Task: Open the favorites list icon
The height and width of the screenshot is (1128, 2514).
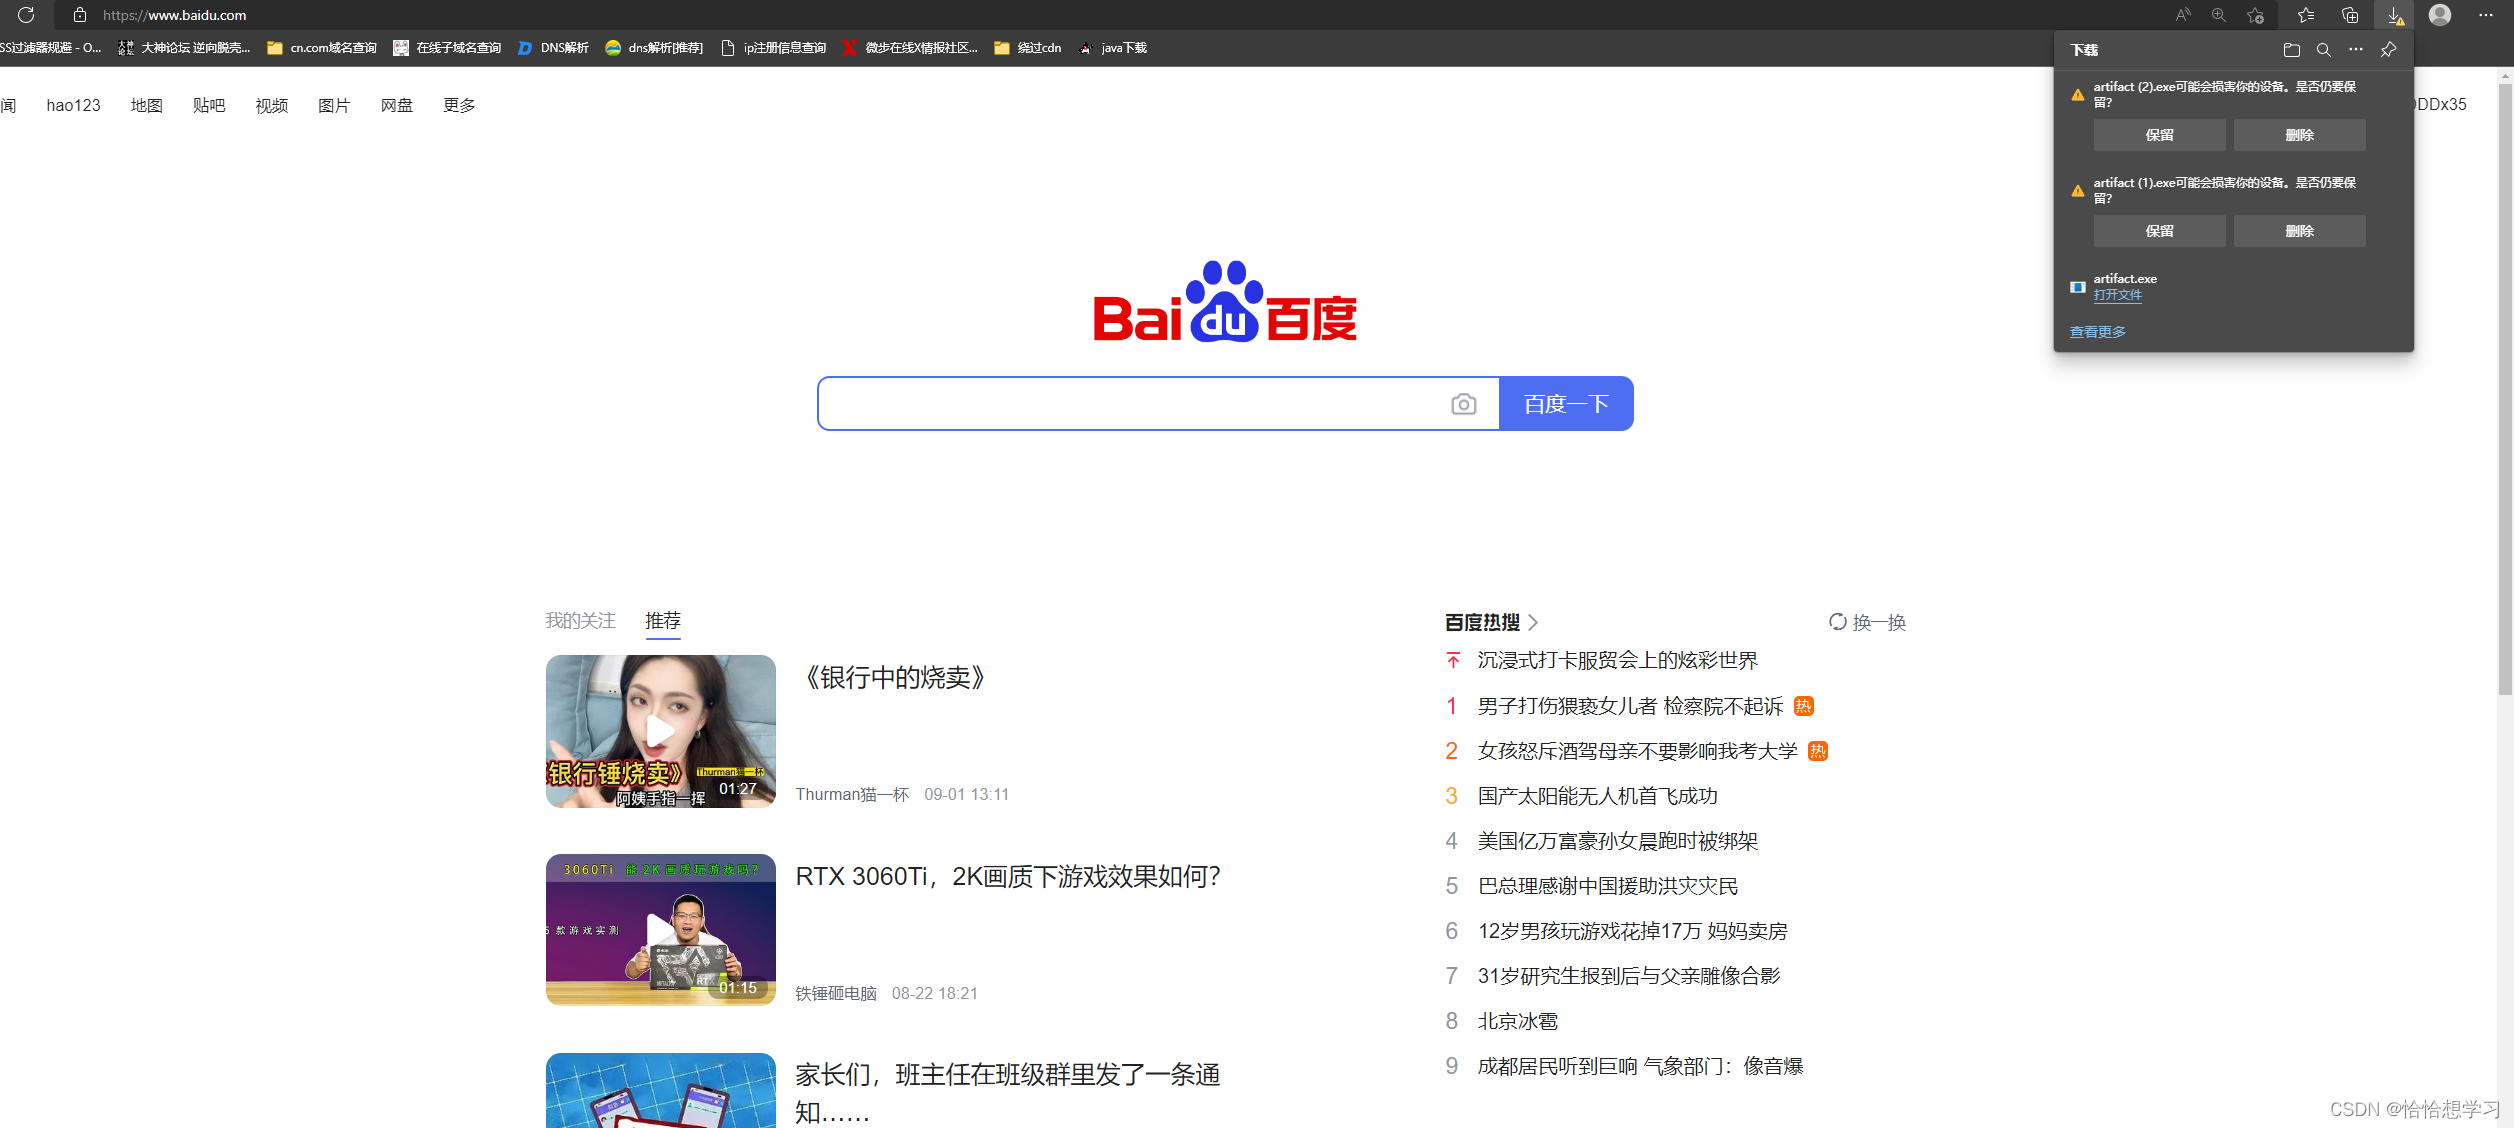Action: [2305, 15]
